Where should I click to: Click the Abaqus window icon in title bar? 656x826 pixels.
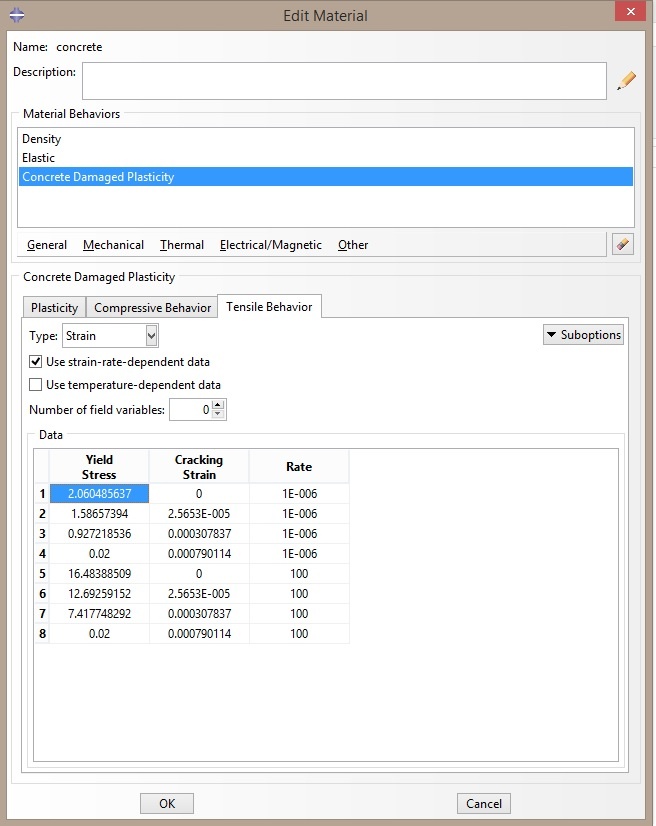coord(17,15)
